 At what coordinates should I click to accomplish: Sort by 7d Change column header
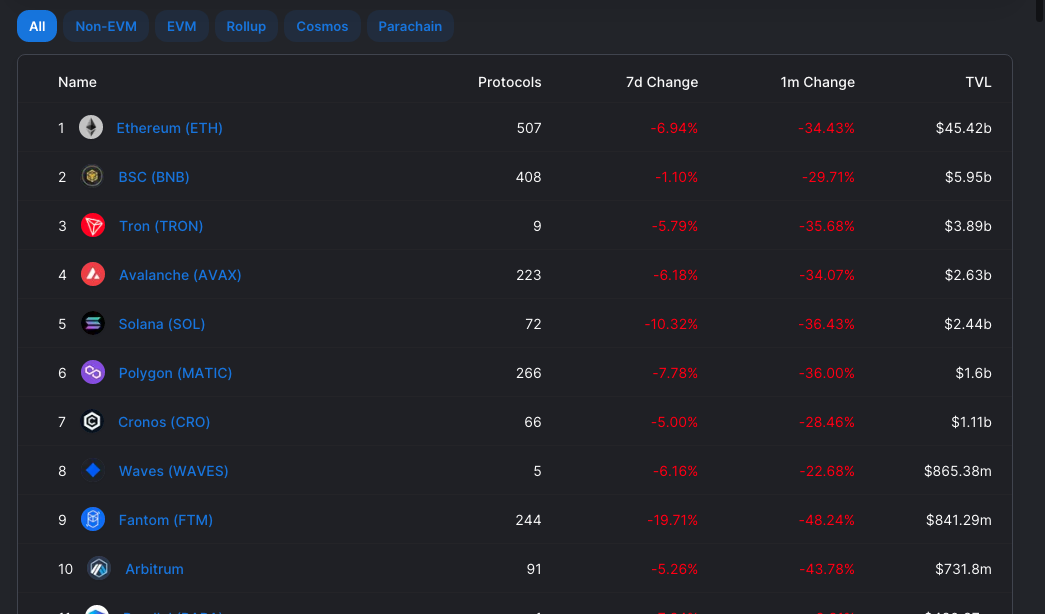tap(661, 82)
